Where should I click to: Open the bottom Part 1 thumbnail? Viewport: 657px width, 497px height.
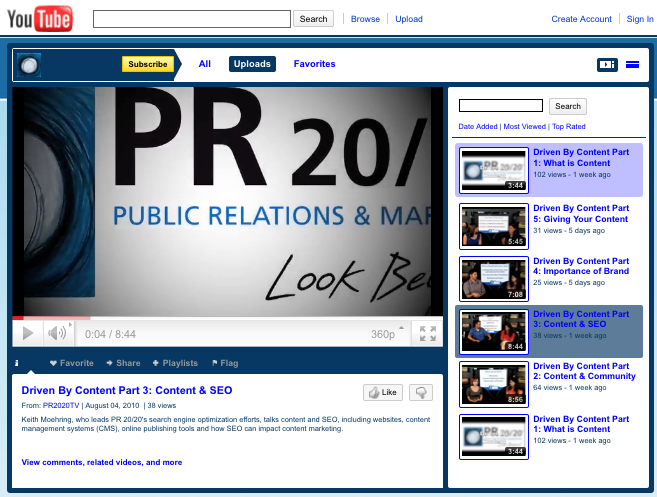494,437
